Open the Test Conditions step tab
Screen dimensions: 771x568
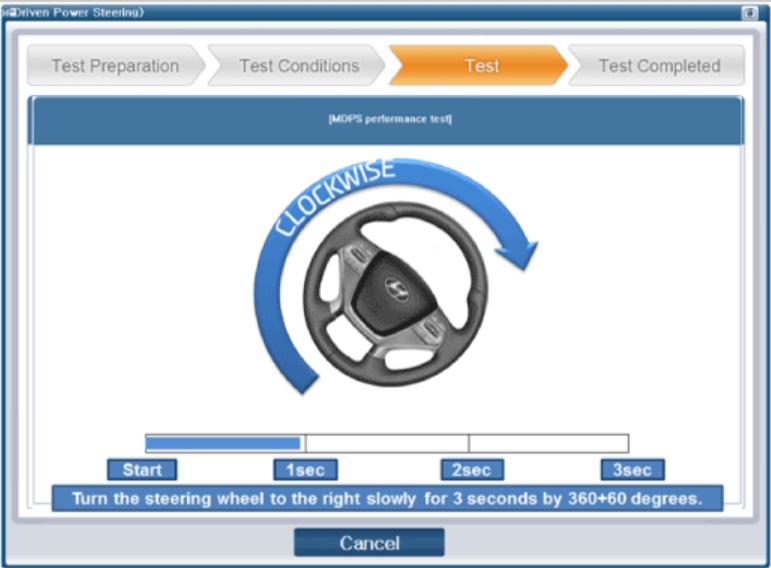[299, 65]
